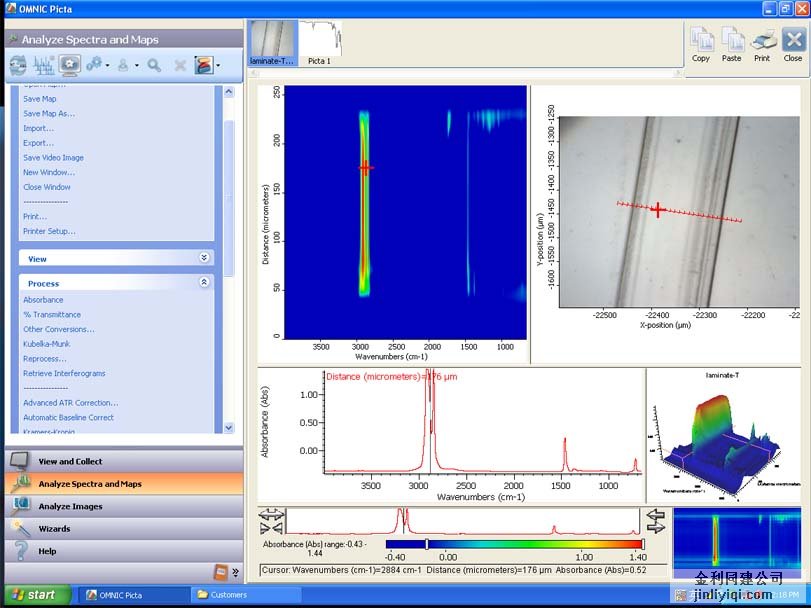This screenshot has height=608, width=811.
Task: Expand the View section
Action: pos(204,258)
